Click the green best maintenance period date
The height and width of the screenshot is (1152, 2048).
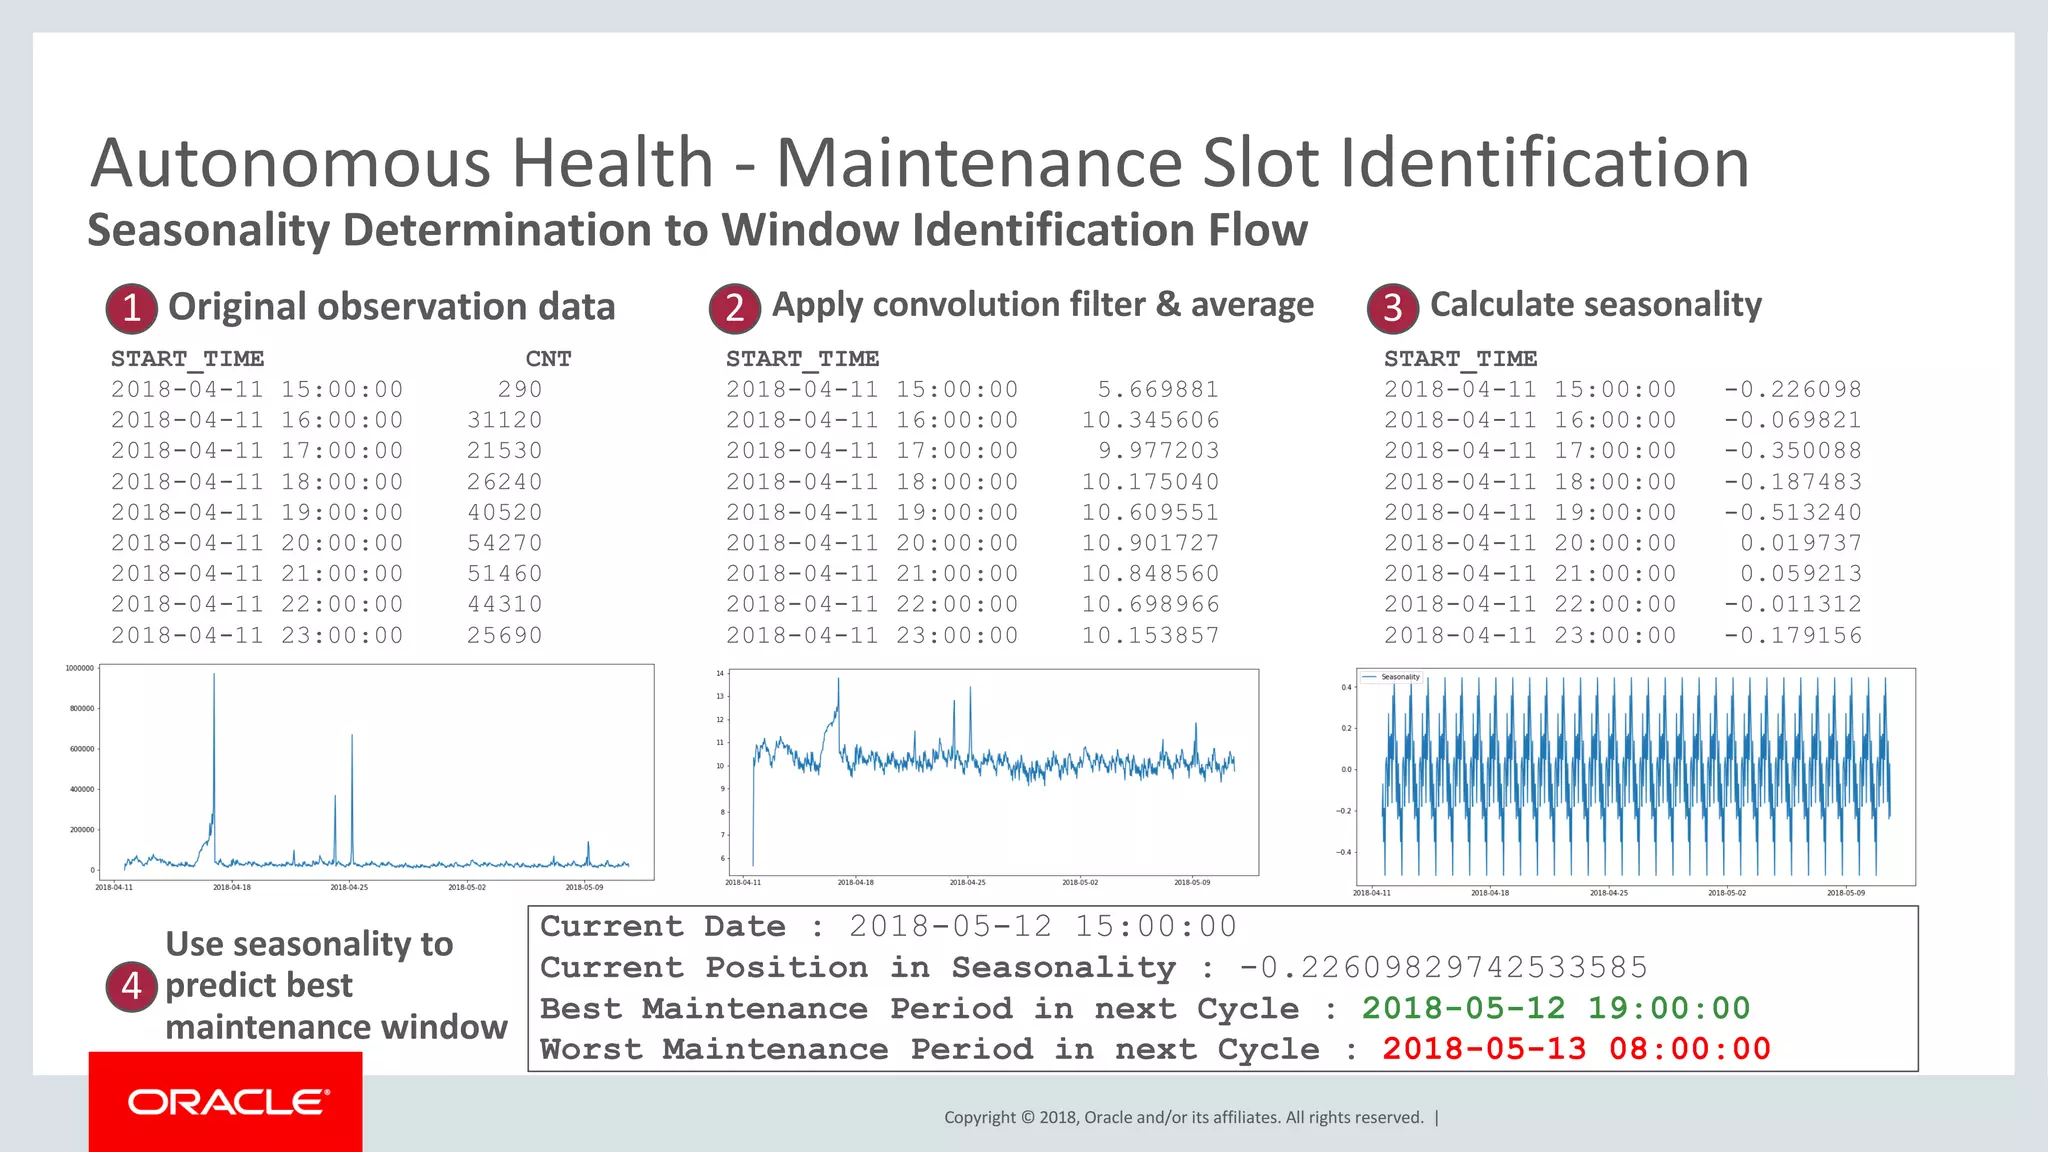1556,1008
